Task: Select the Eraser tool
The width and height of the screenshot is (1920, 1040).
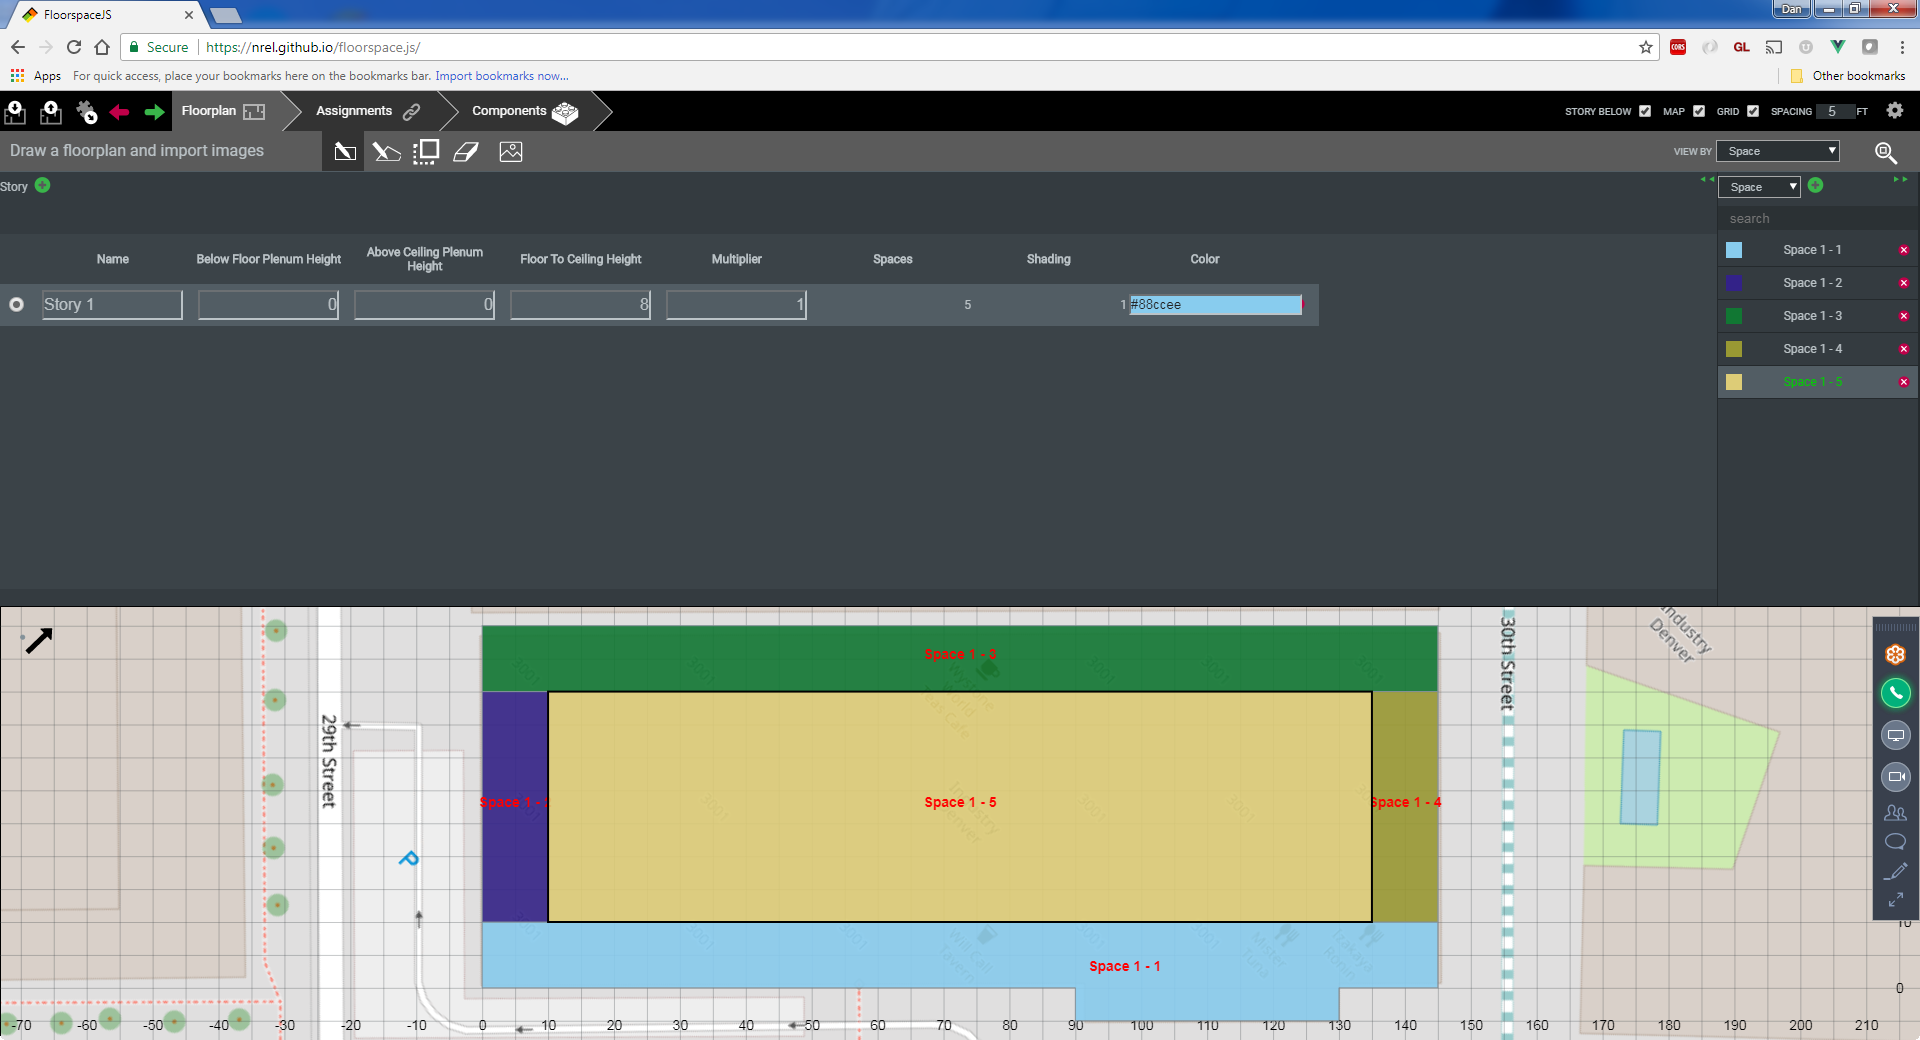Action: tap(466, 152)
